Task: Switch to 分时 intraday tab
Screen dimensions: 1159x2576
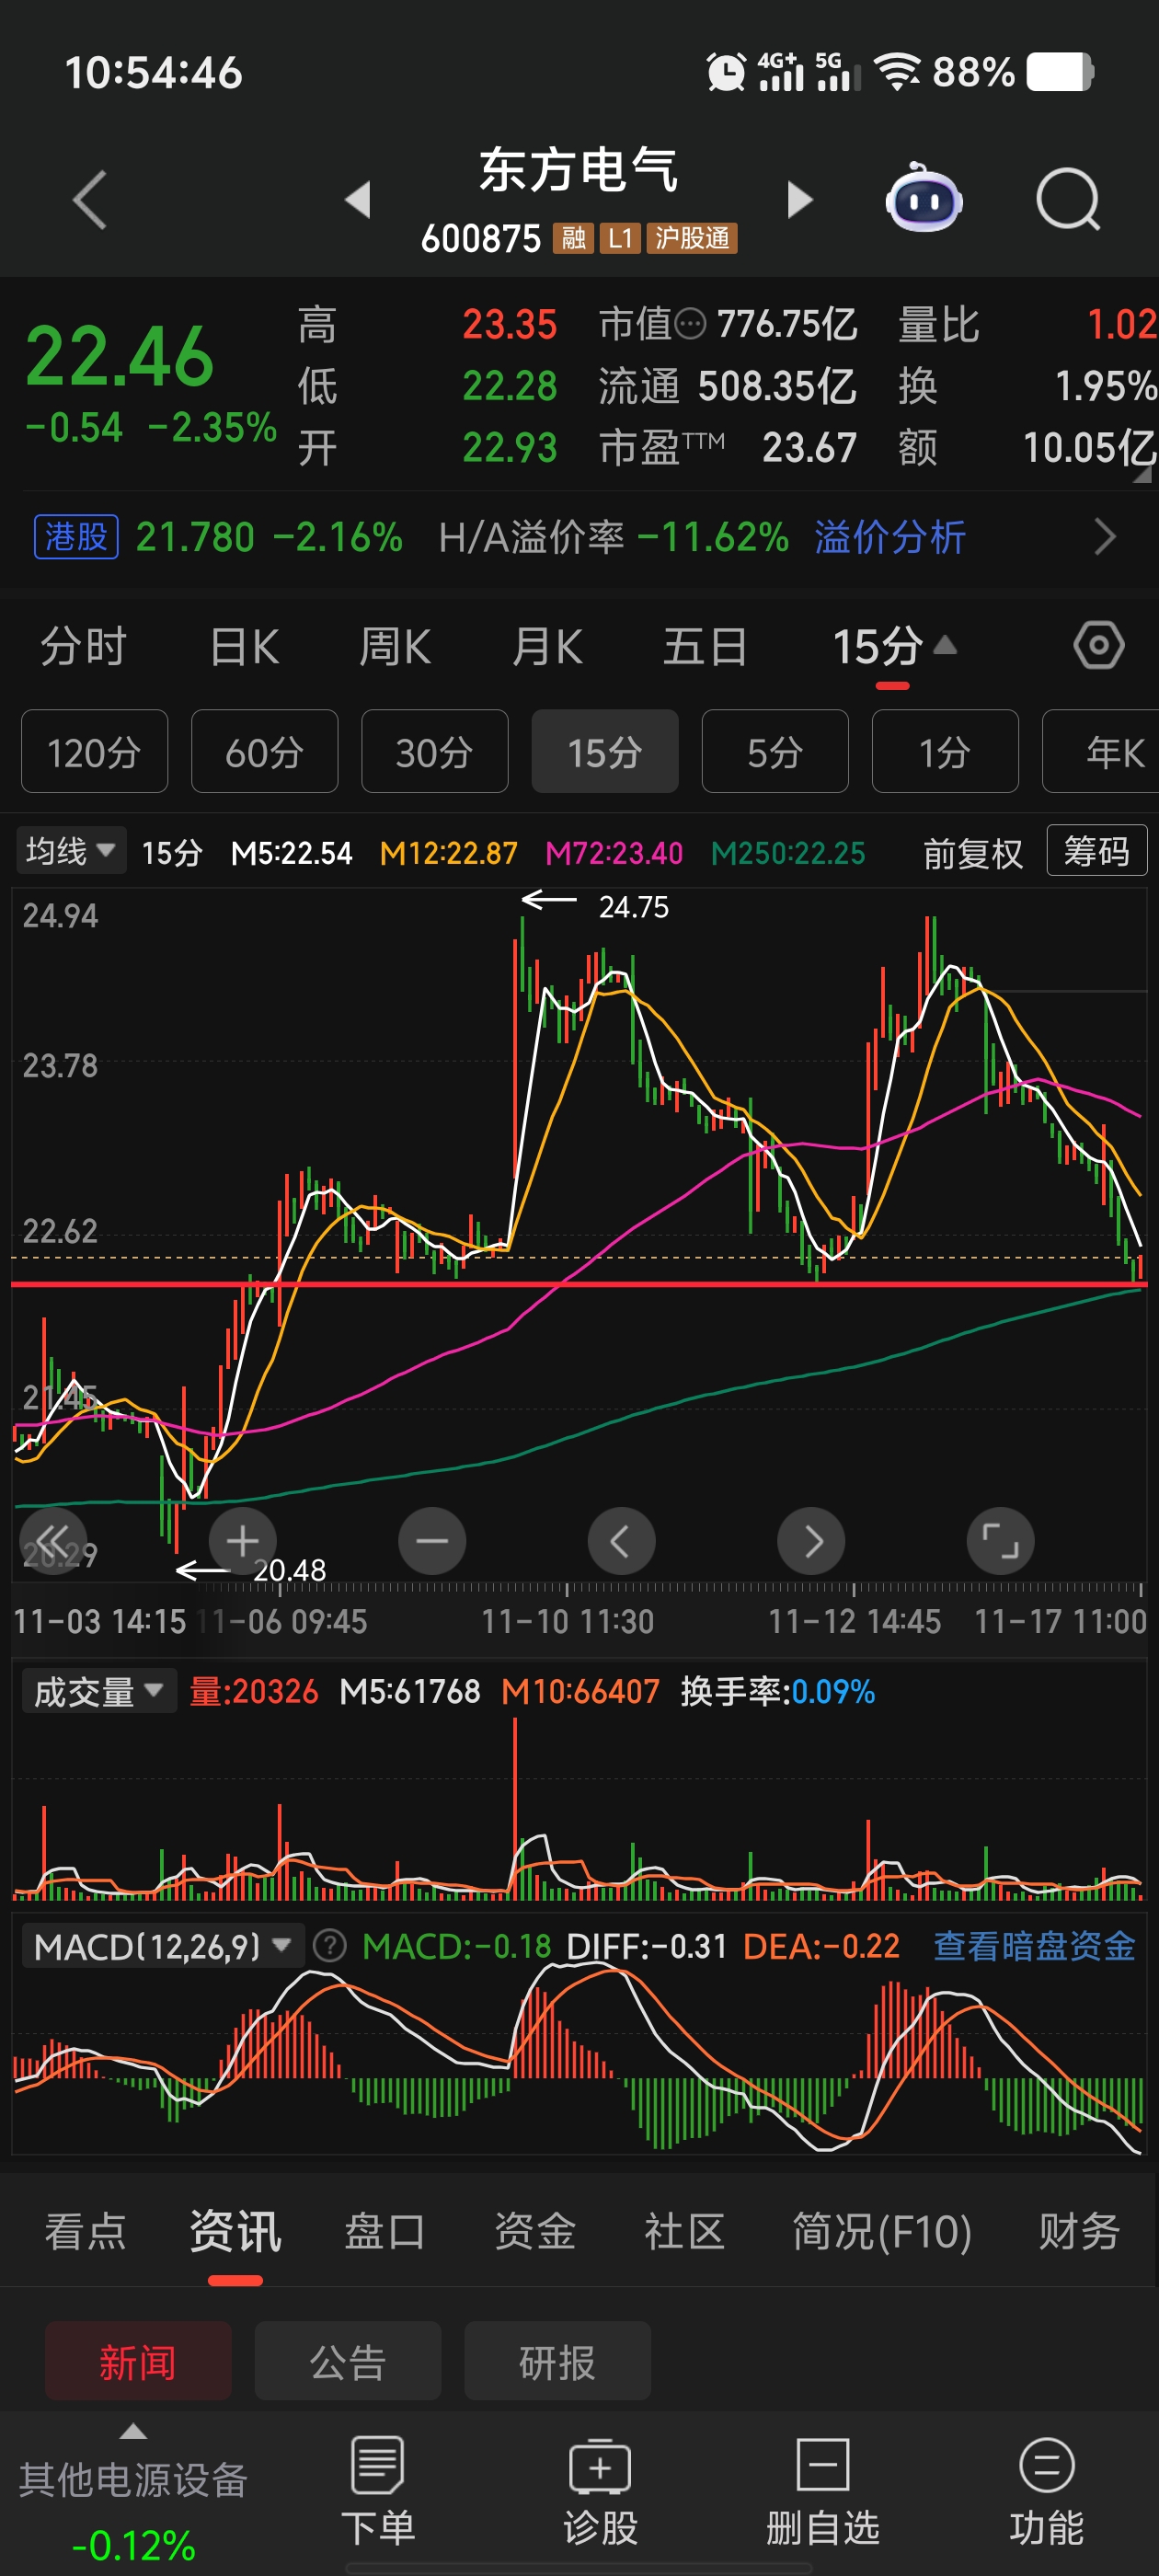Action: coord(84,646)
